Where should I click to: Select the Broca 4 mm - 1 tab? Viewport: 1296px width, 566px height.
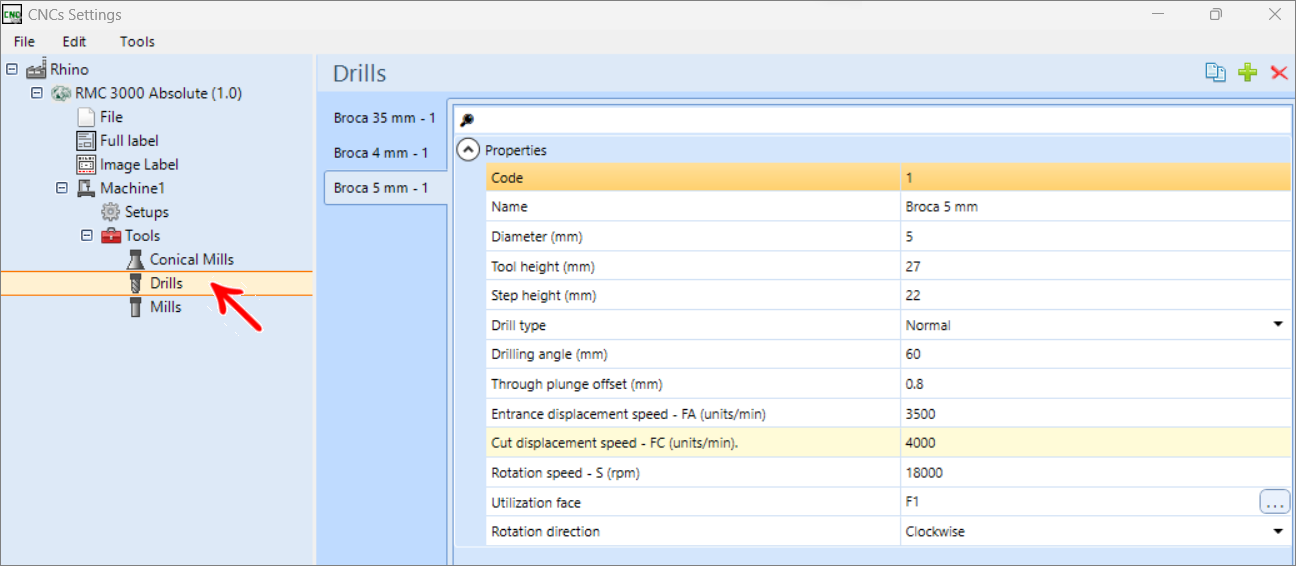[x=381, y=153]
